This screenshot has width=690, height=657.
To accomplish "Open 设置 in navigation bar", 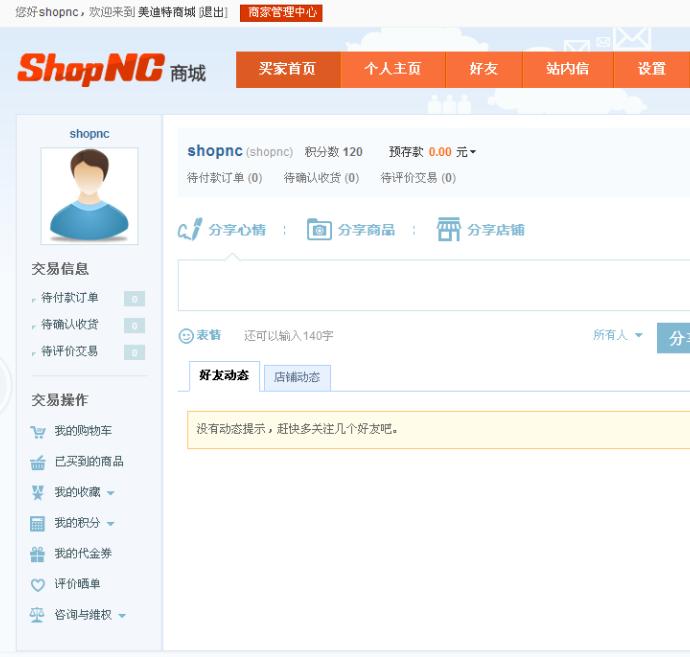I will pyautogui.click(x=652, y=70).
